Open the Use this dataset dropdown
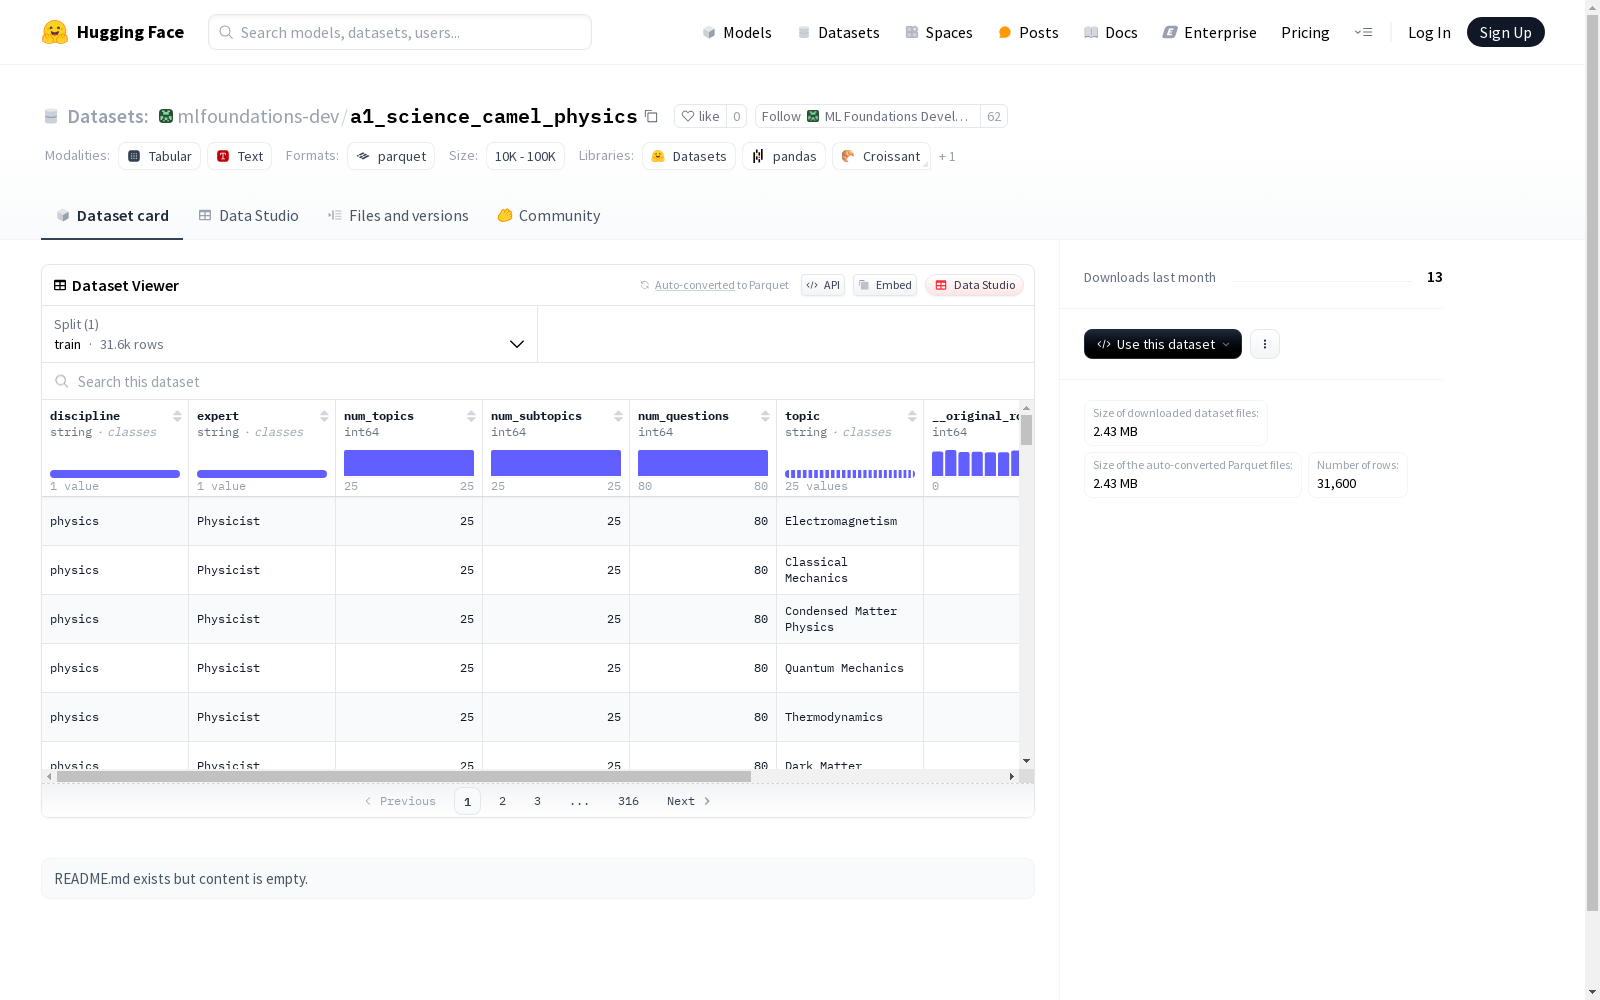 (1163, 344)
